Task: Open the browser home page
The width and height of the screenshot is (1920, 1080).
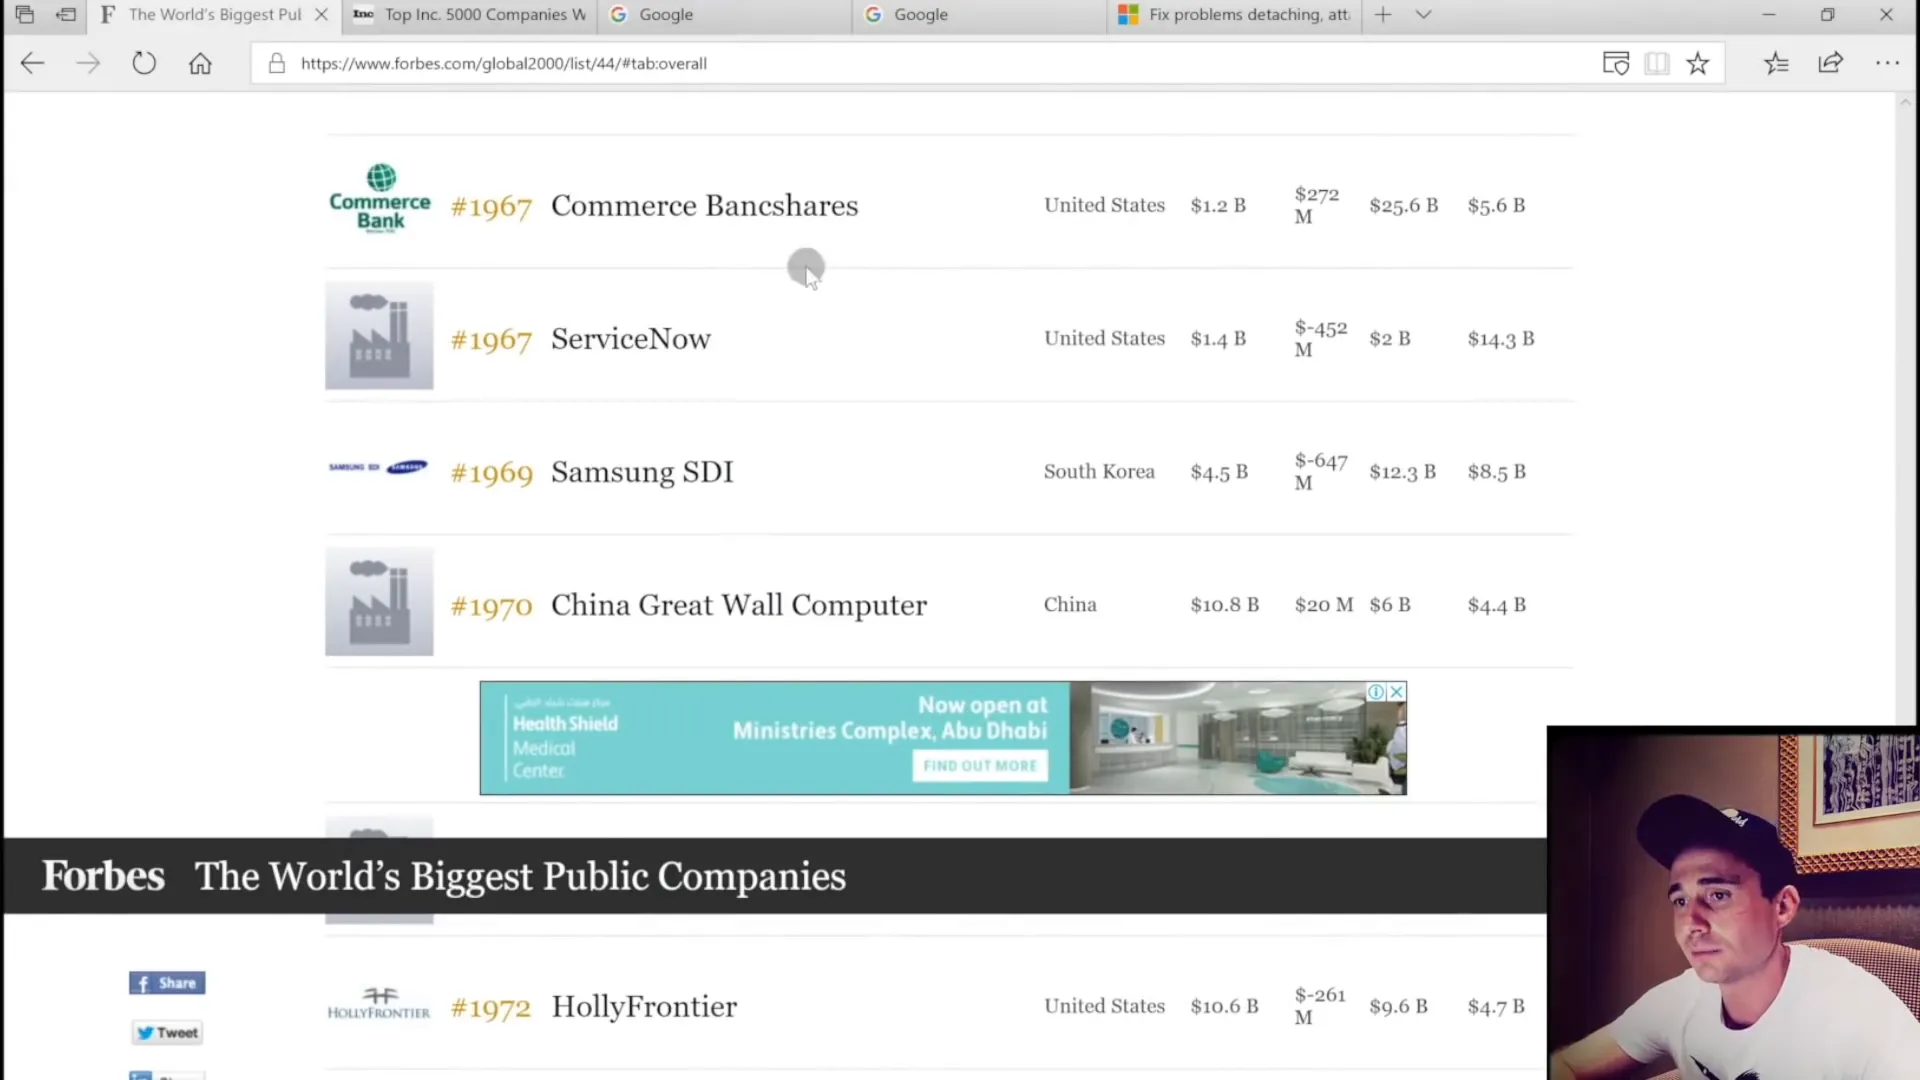Action: click(x=200, y=63)
